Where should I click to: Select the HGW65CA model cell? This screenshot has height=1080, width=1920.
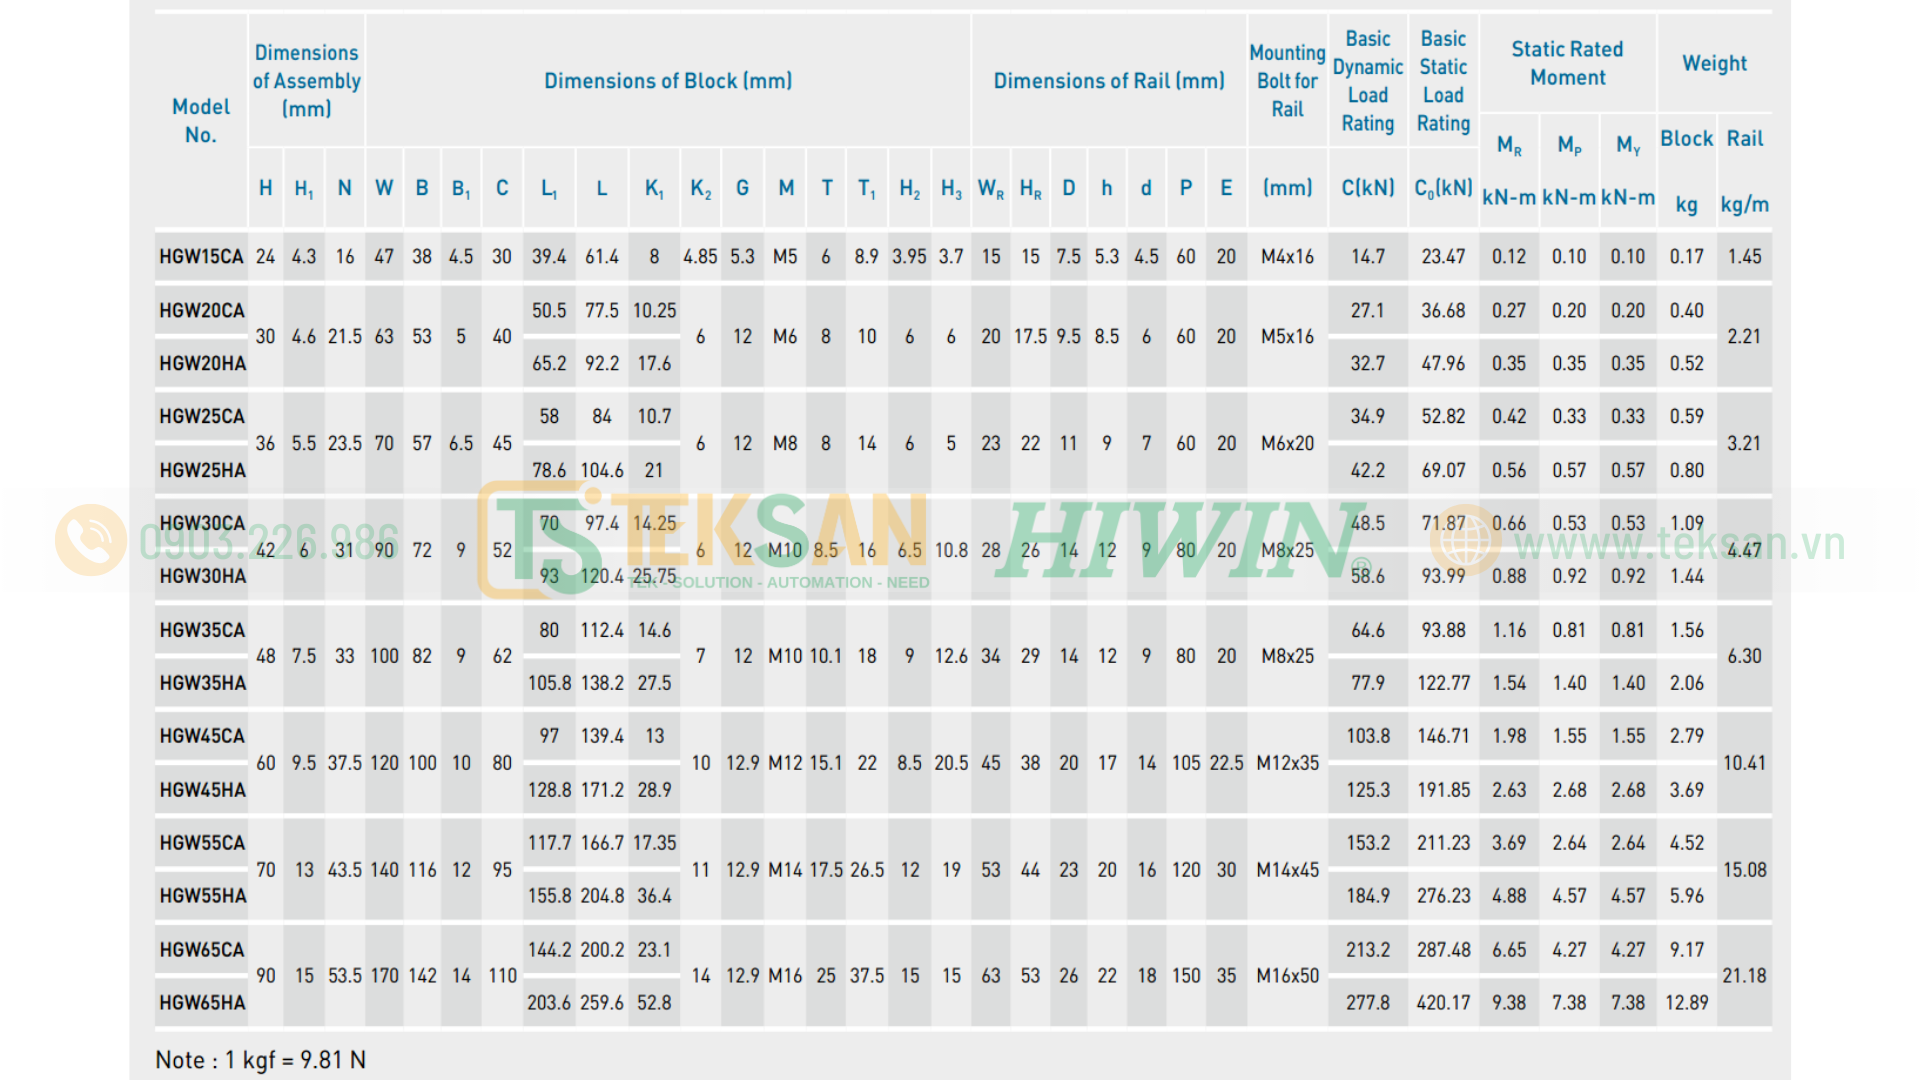(202, 950)
